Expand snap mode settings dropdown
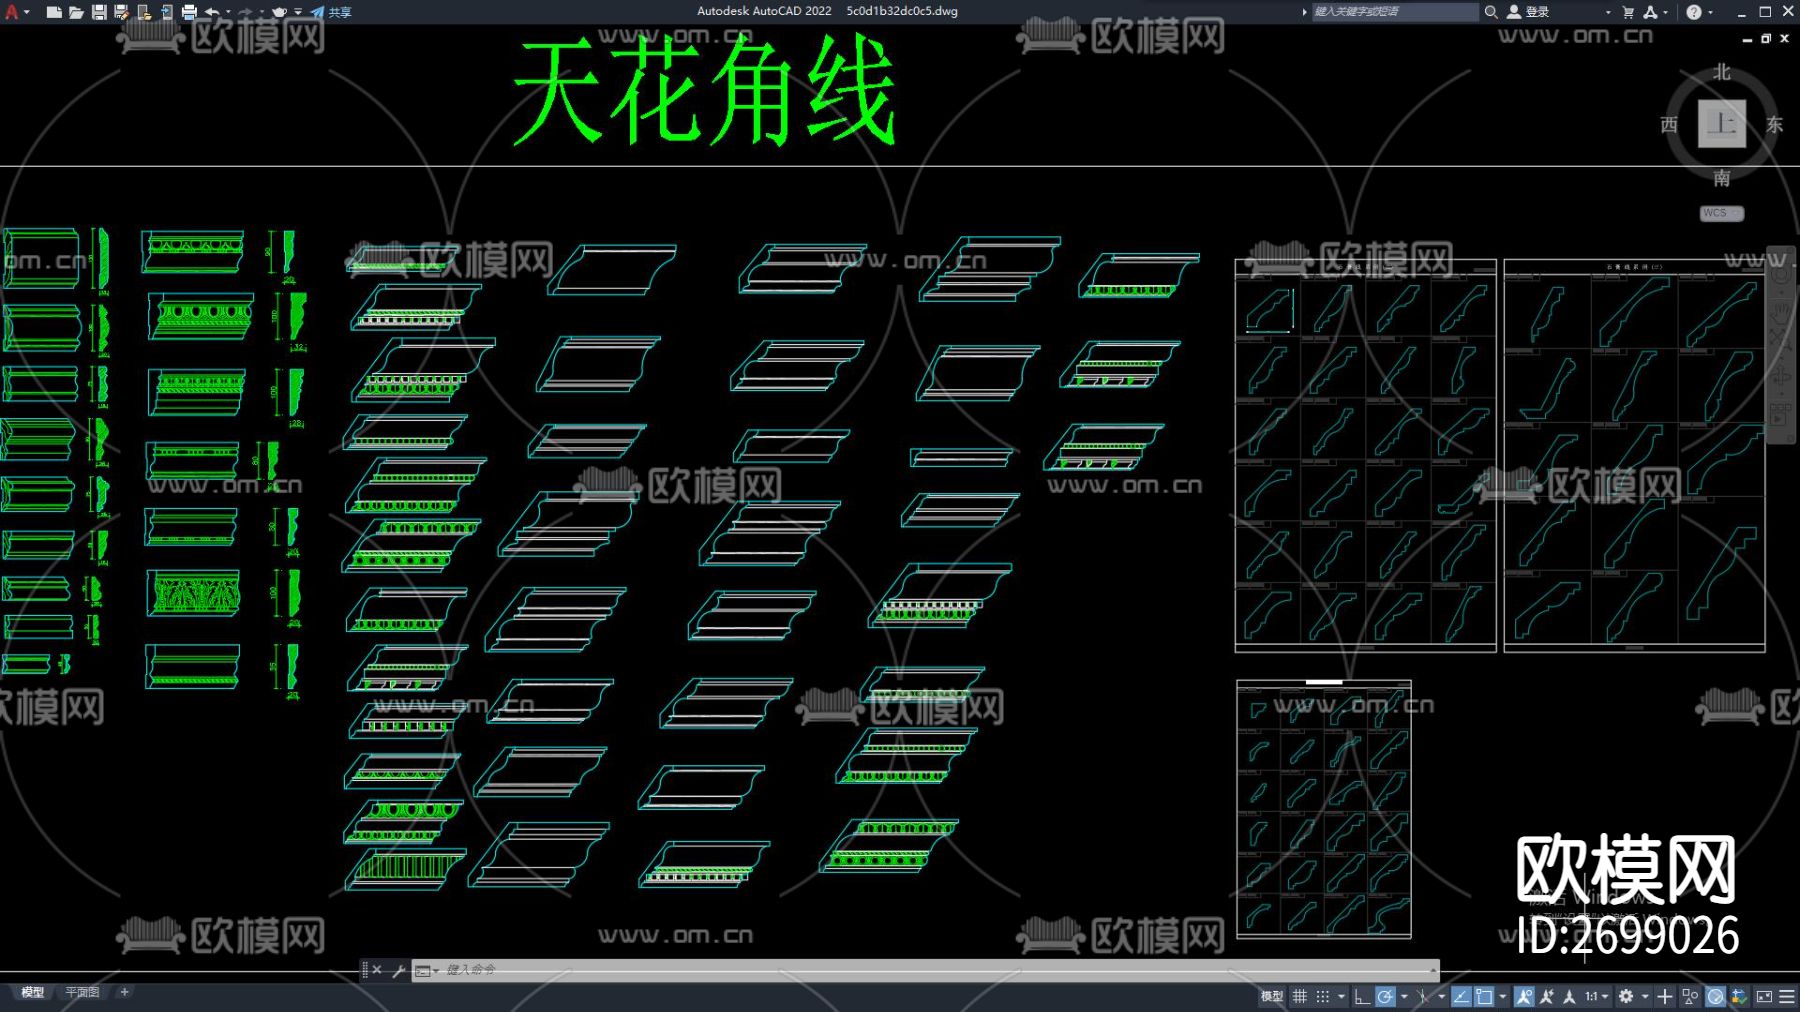The image size is (1800, 1012). click(x=1341, y=996)
